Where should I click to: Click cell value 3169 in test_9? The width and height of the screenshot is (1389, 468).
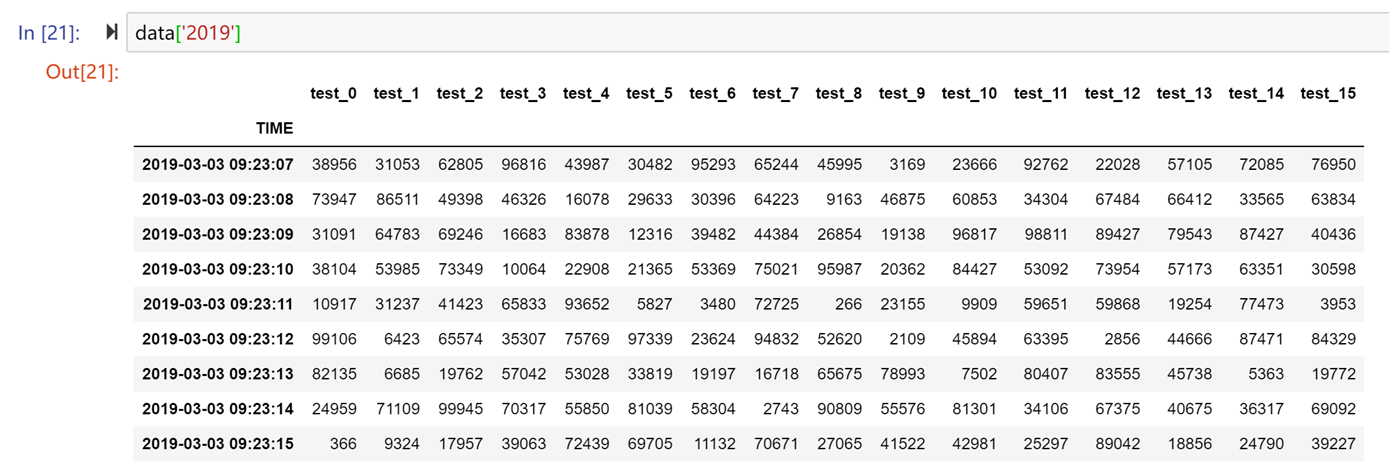coord(907,164)
